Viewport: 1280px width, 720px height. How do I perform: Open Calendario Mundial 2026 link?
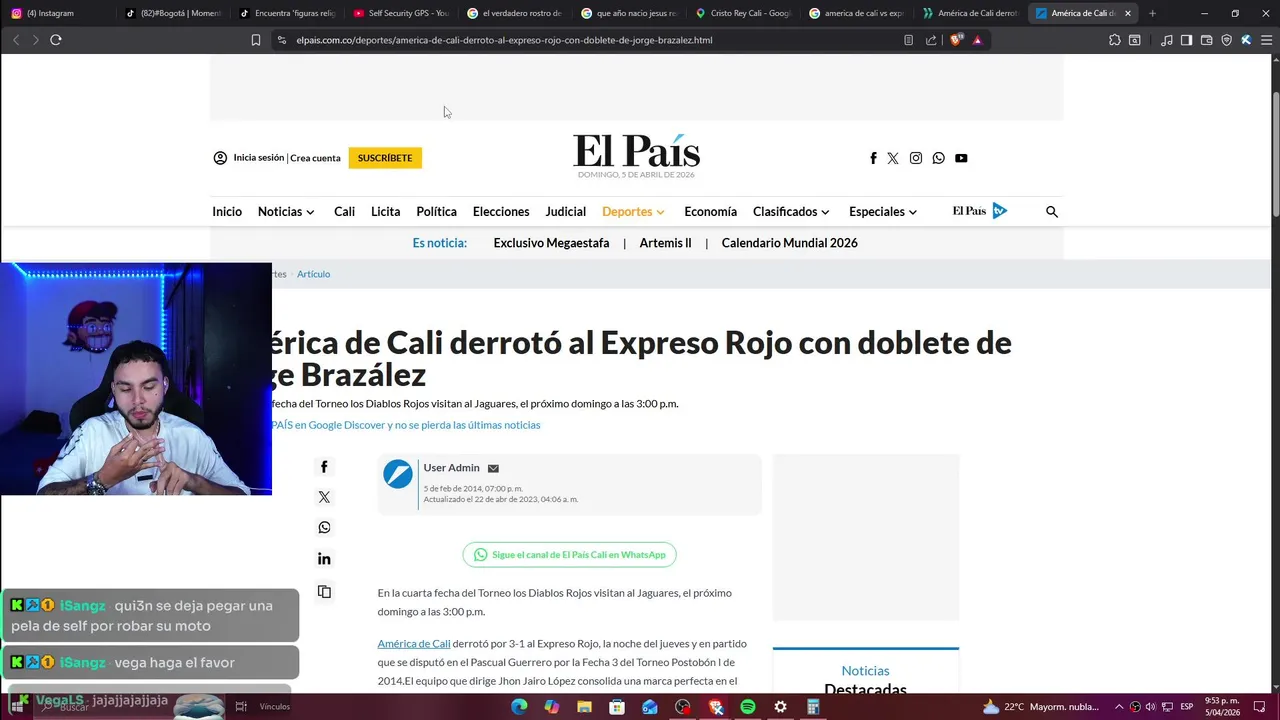coord(790,243)
